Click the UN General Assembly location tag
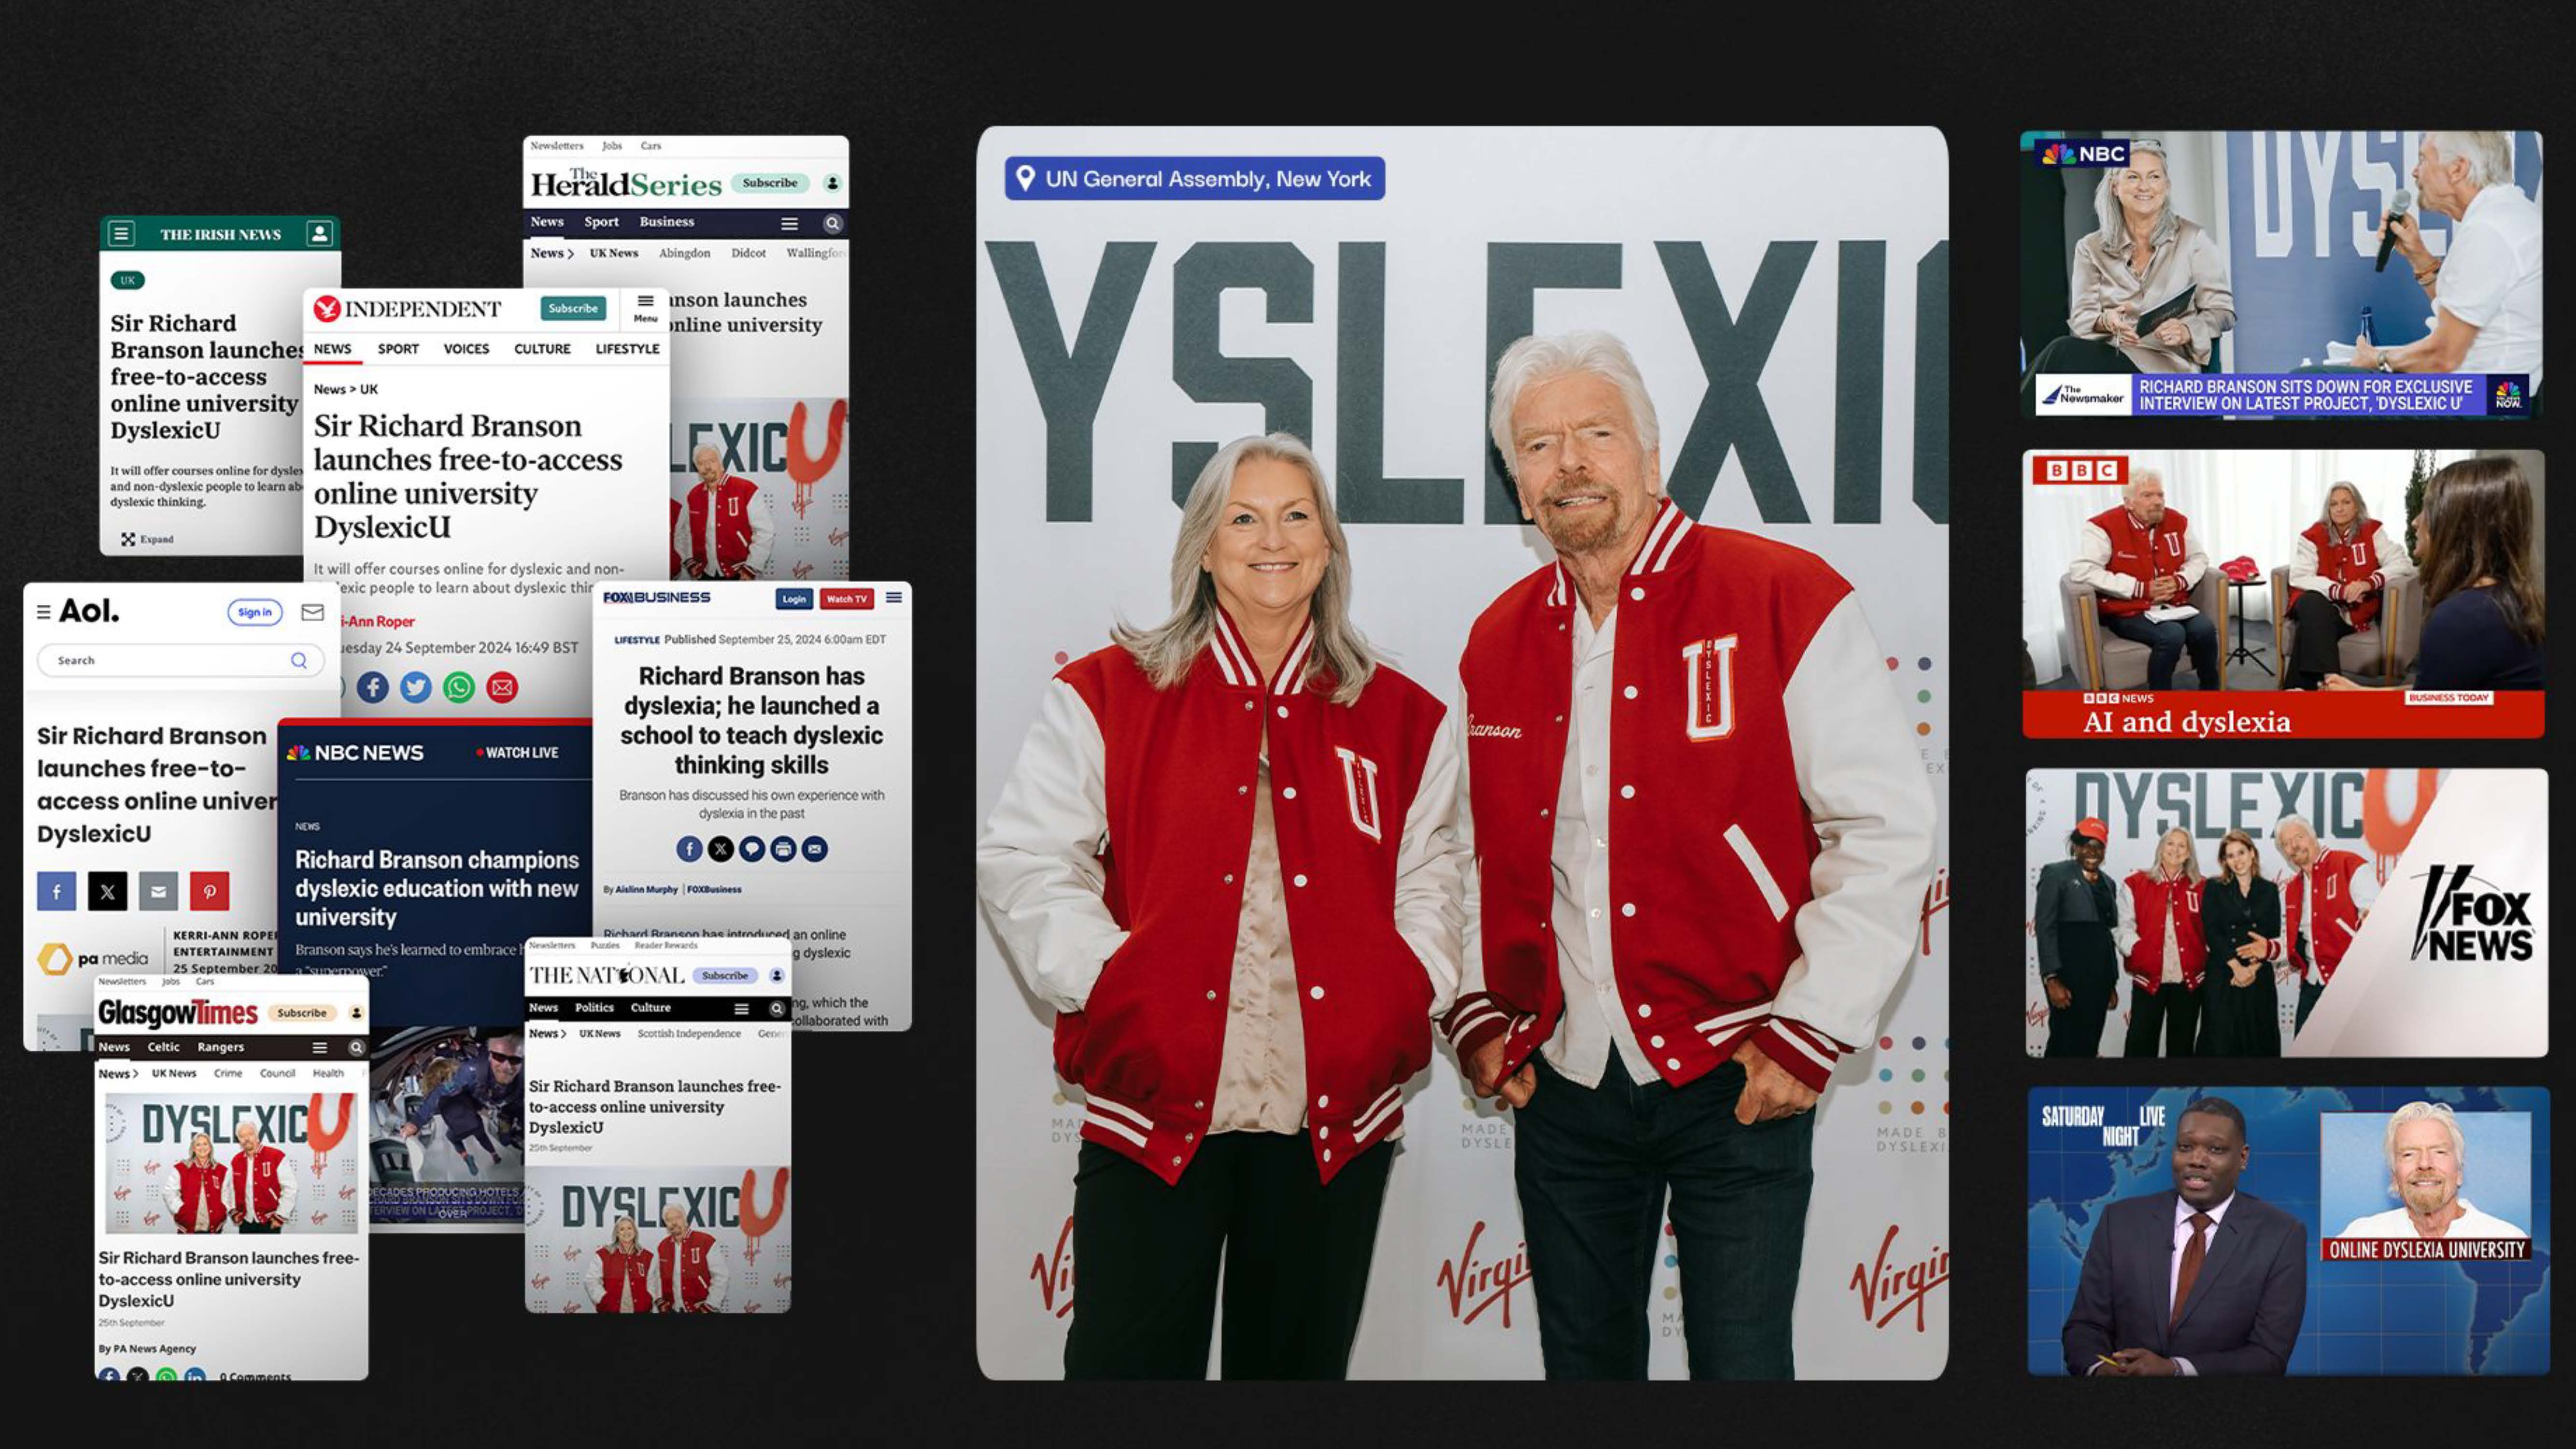Image resolution: width=2576 pixels, height=1449 pixels. pyautogui.click(x=1194, y=179)
